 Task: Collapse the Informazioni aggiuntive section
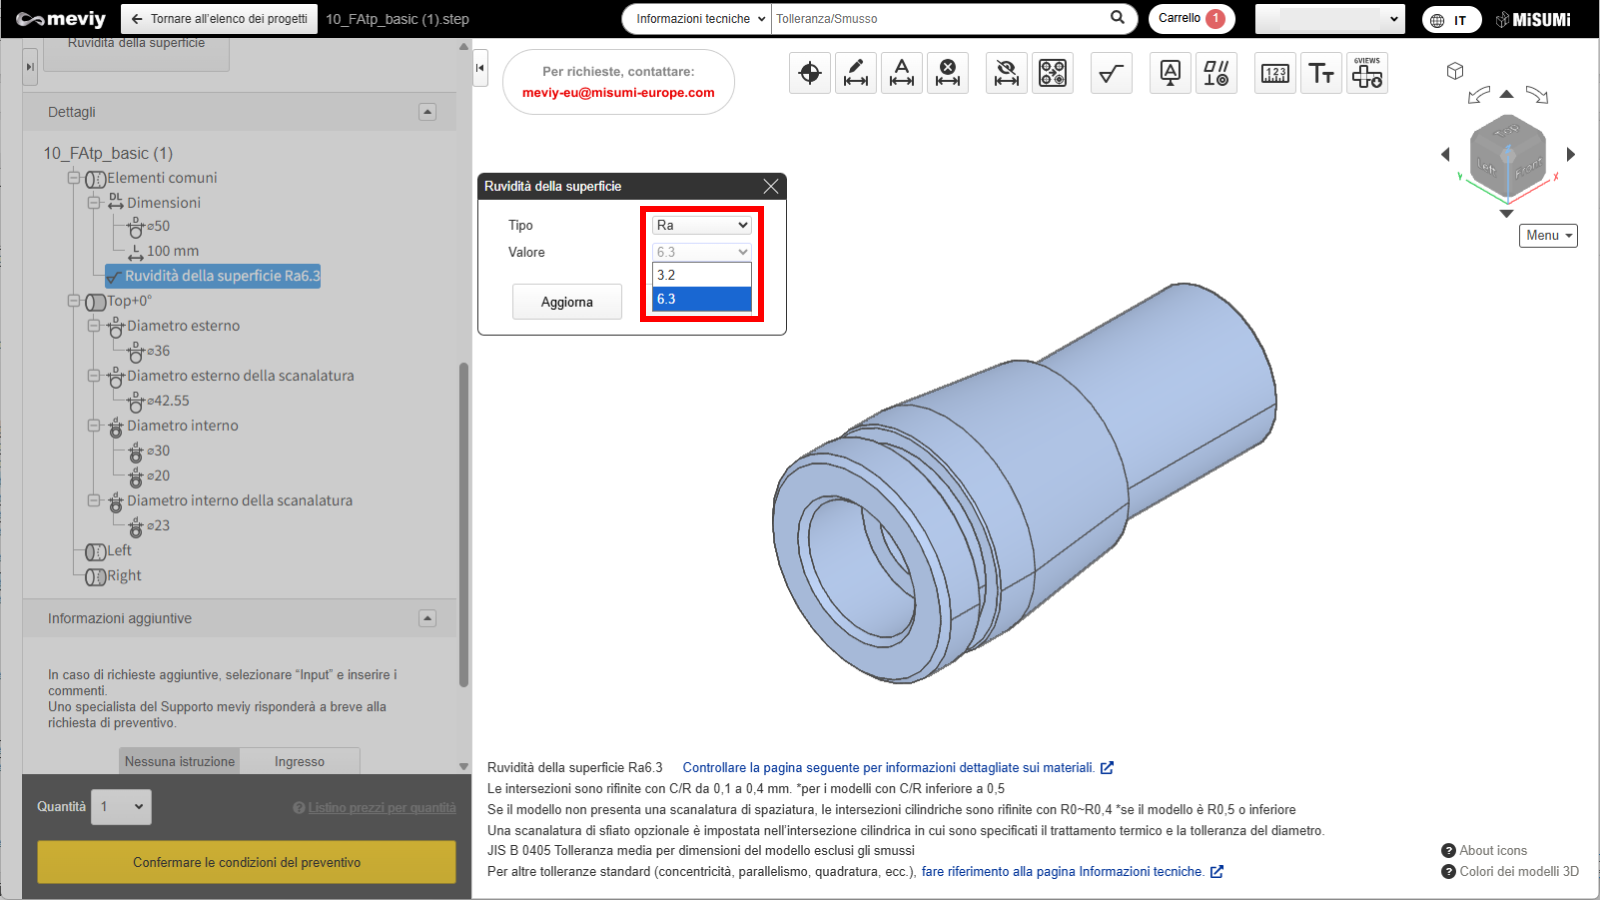pos(427,618)
